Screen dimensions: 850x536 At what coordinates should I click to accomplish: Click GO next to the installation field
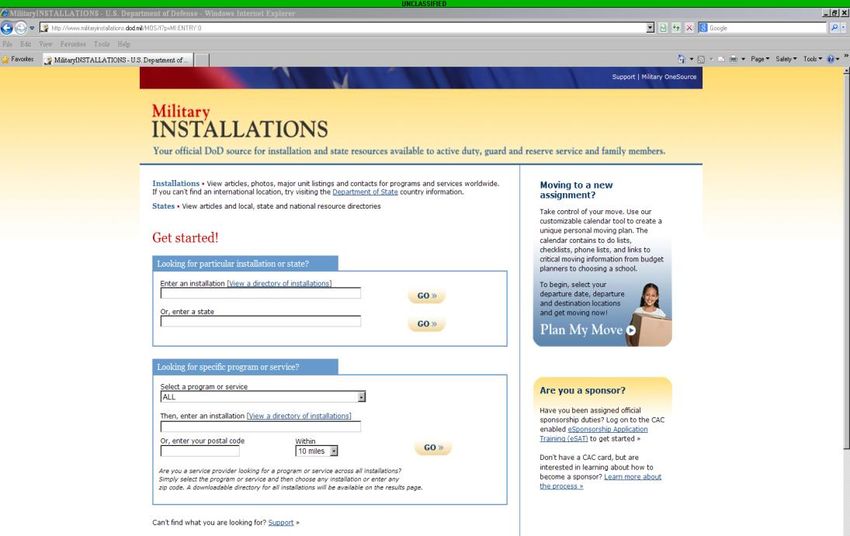(x=427, y=296)
